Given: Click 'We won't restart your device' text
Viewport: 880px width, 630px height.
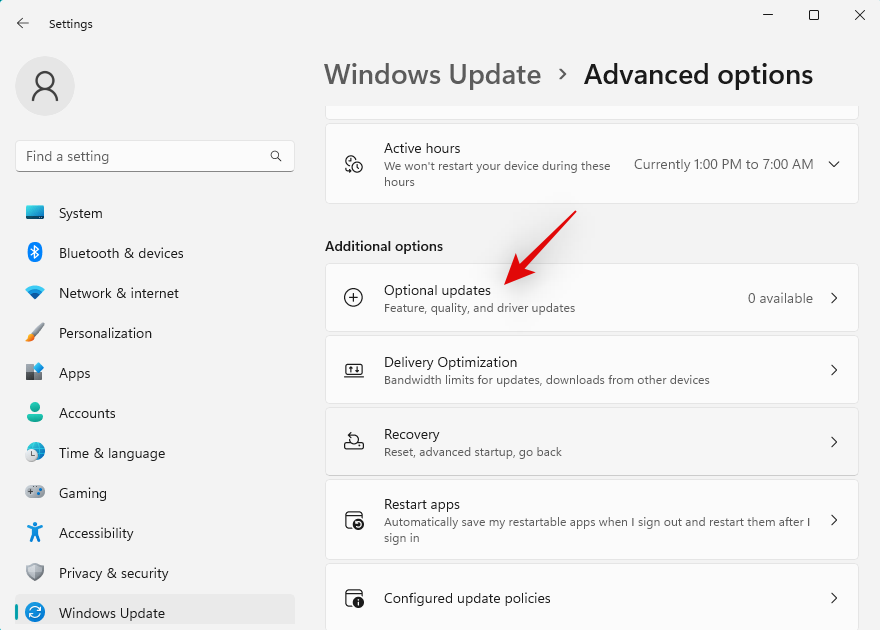Looking at the screenshot, I should pos(497,174).
